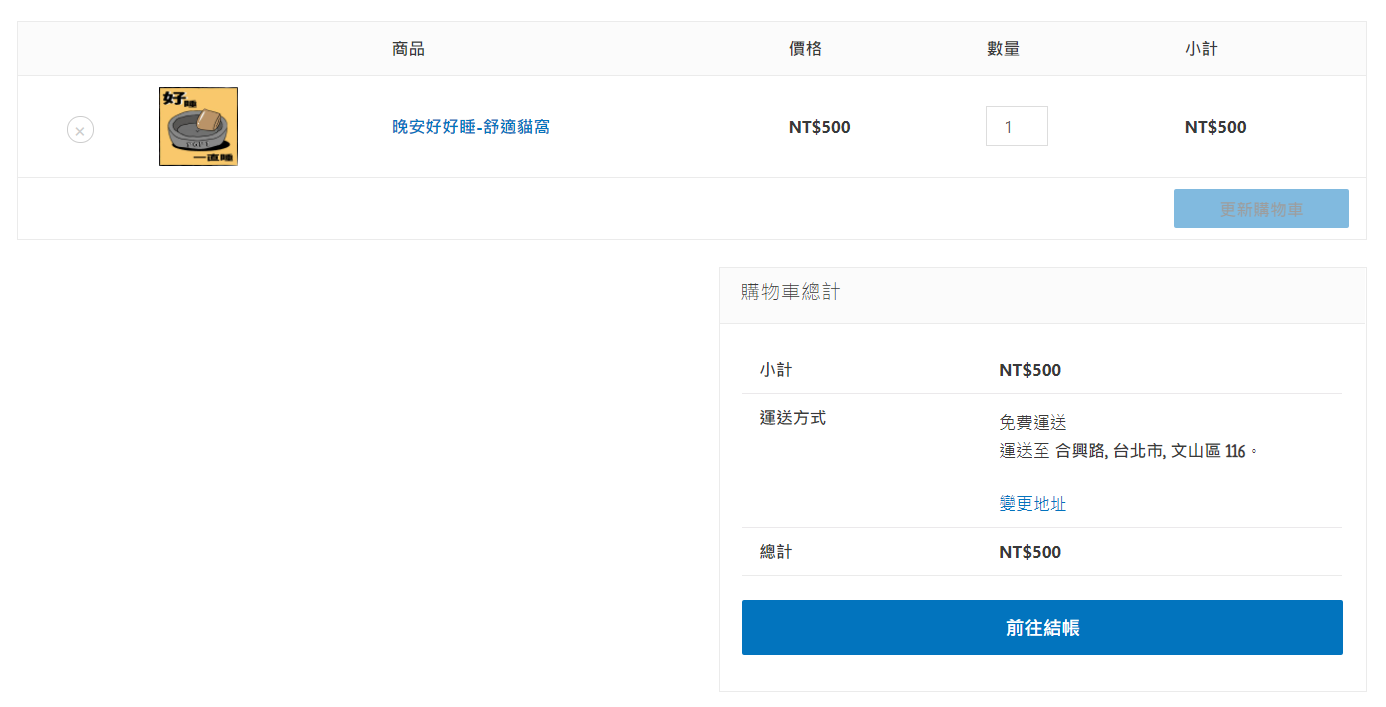1386x707 pixels.
Task: Select the unit price NT$500 in 價格 column
Action: (x=819, y=127)
